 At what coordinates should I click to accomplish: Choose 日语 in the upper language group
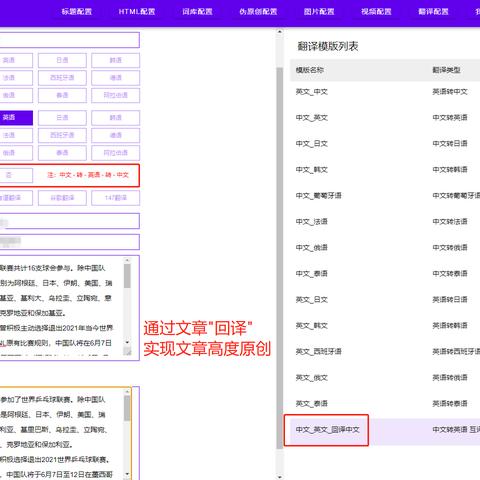point(62,60)
